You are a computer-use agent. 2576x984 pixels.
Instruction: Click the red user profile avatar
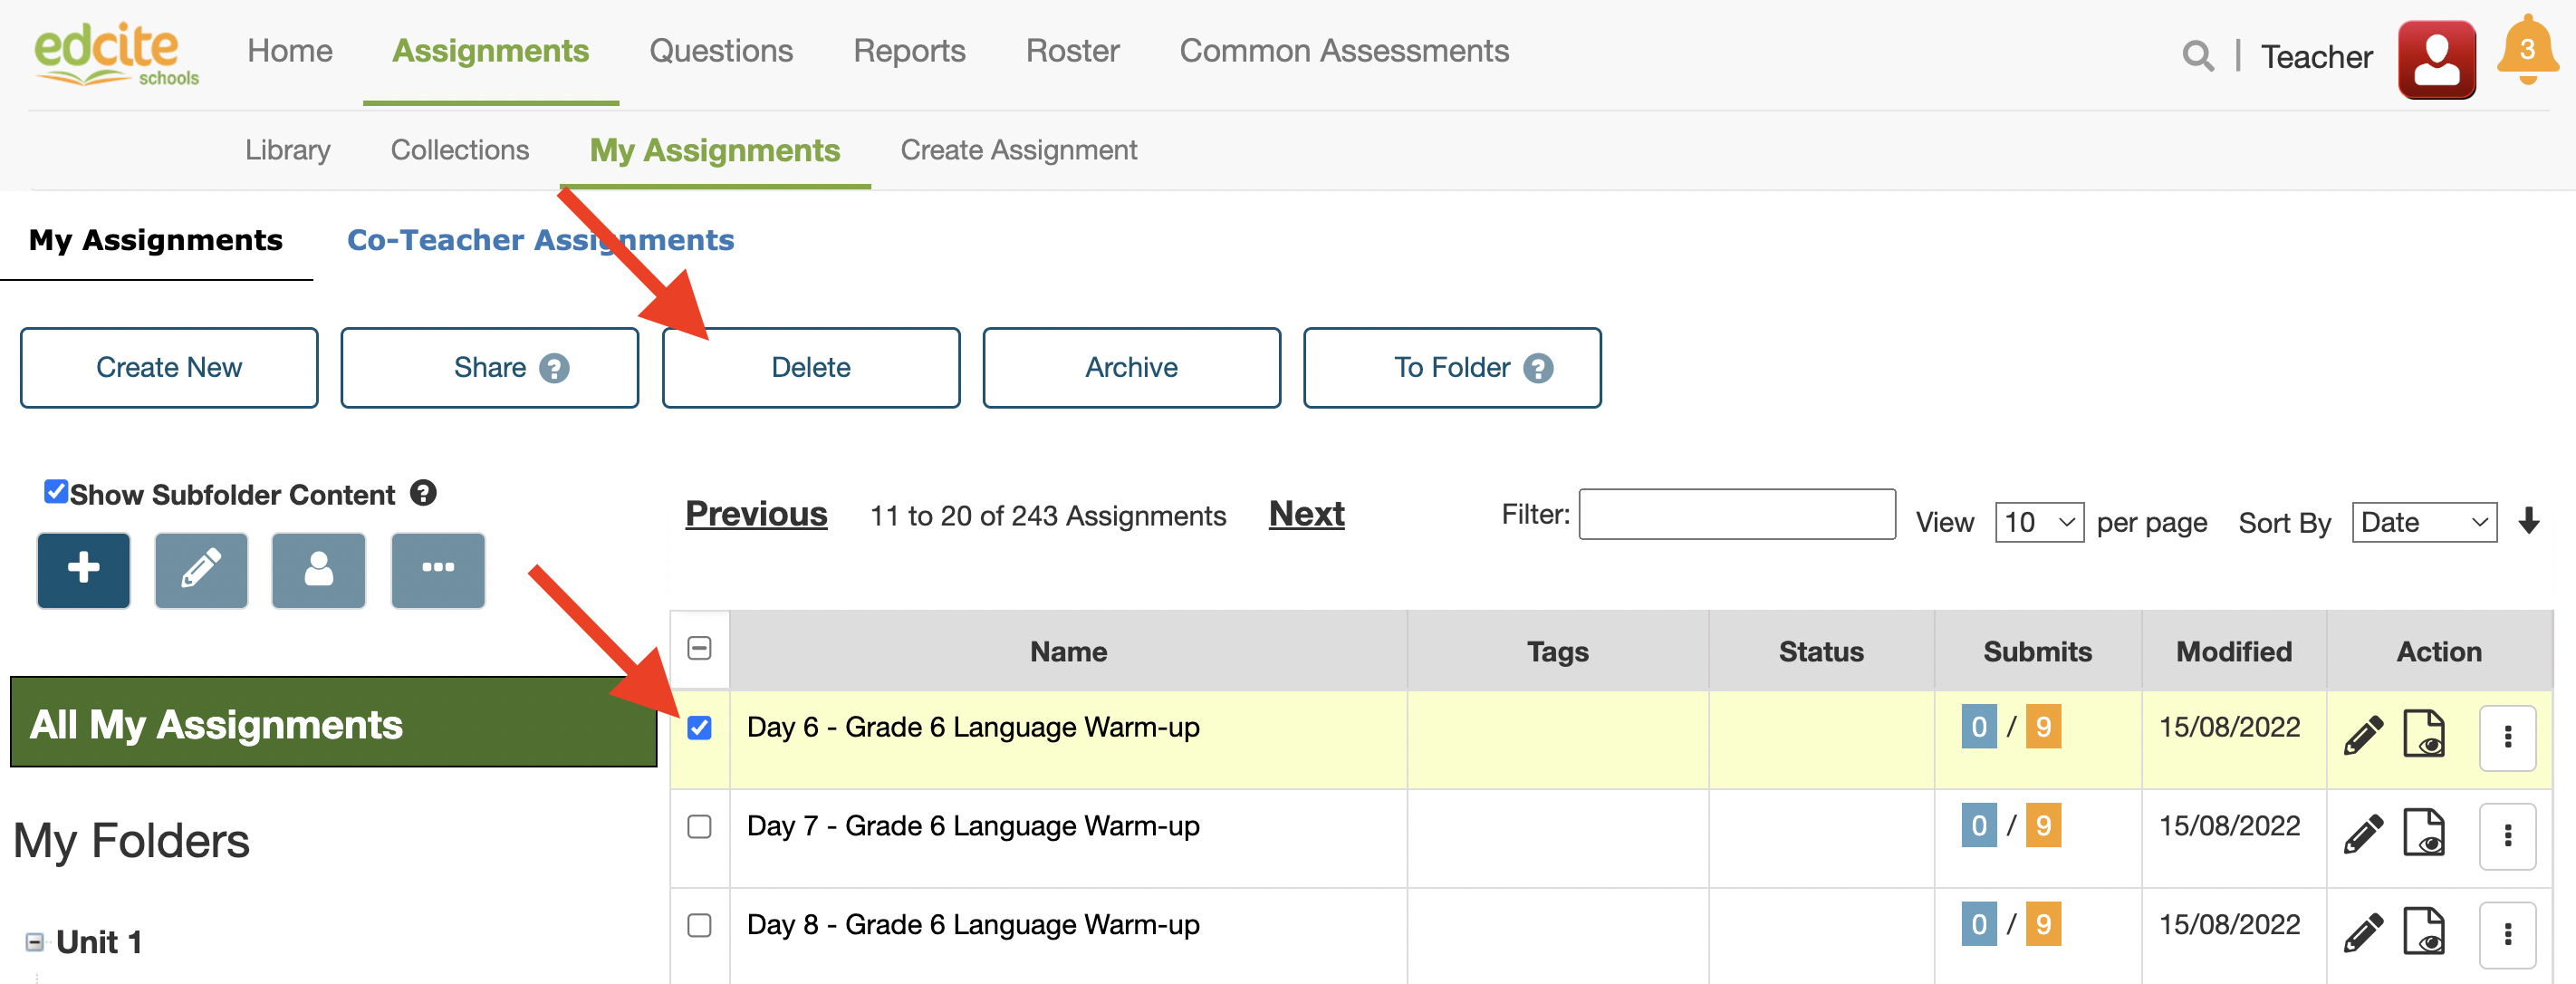[x=2436, y=60]
